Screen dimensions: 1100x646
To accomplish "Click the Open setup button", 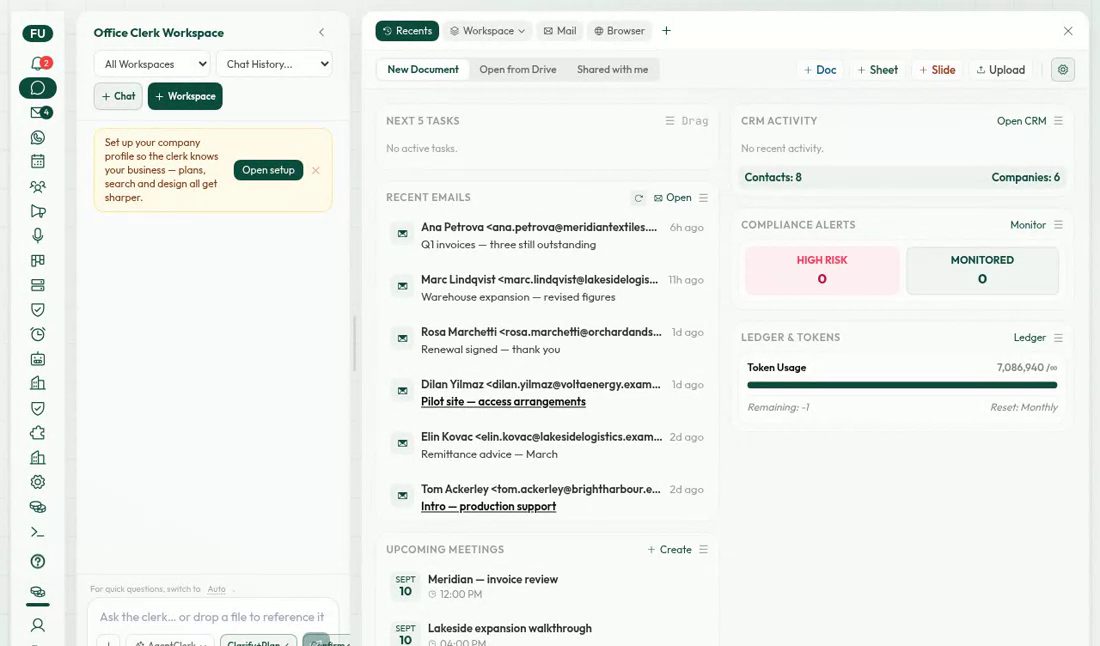I will point(268,170).
